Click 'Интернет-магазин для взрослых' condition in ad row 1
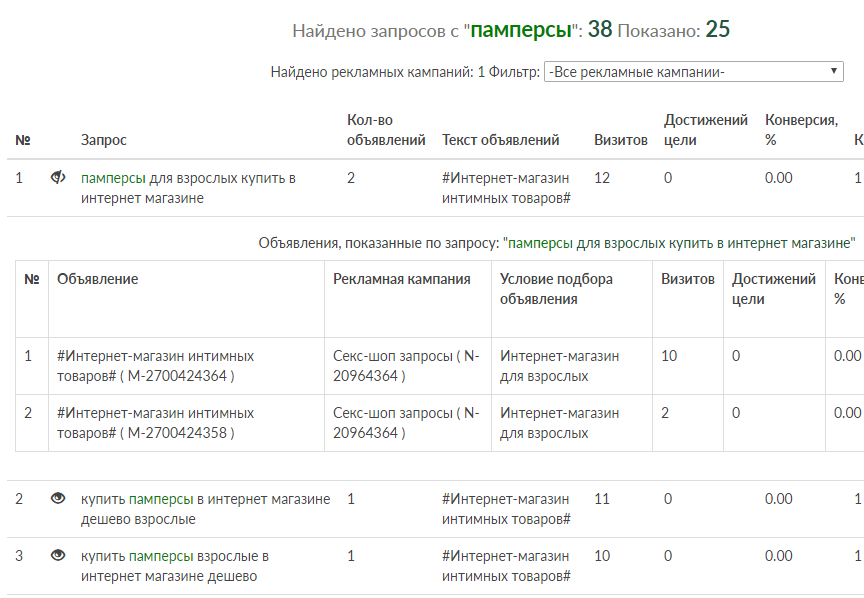This screenshot has height=598, width=864. [559, 366]
